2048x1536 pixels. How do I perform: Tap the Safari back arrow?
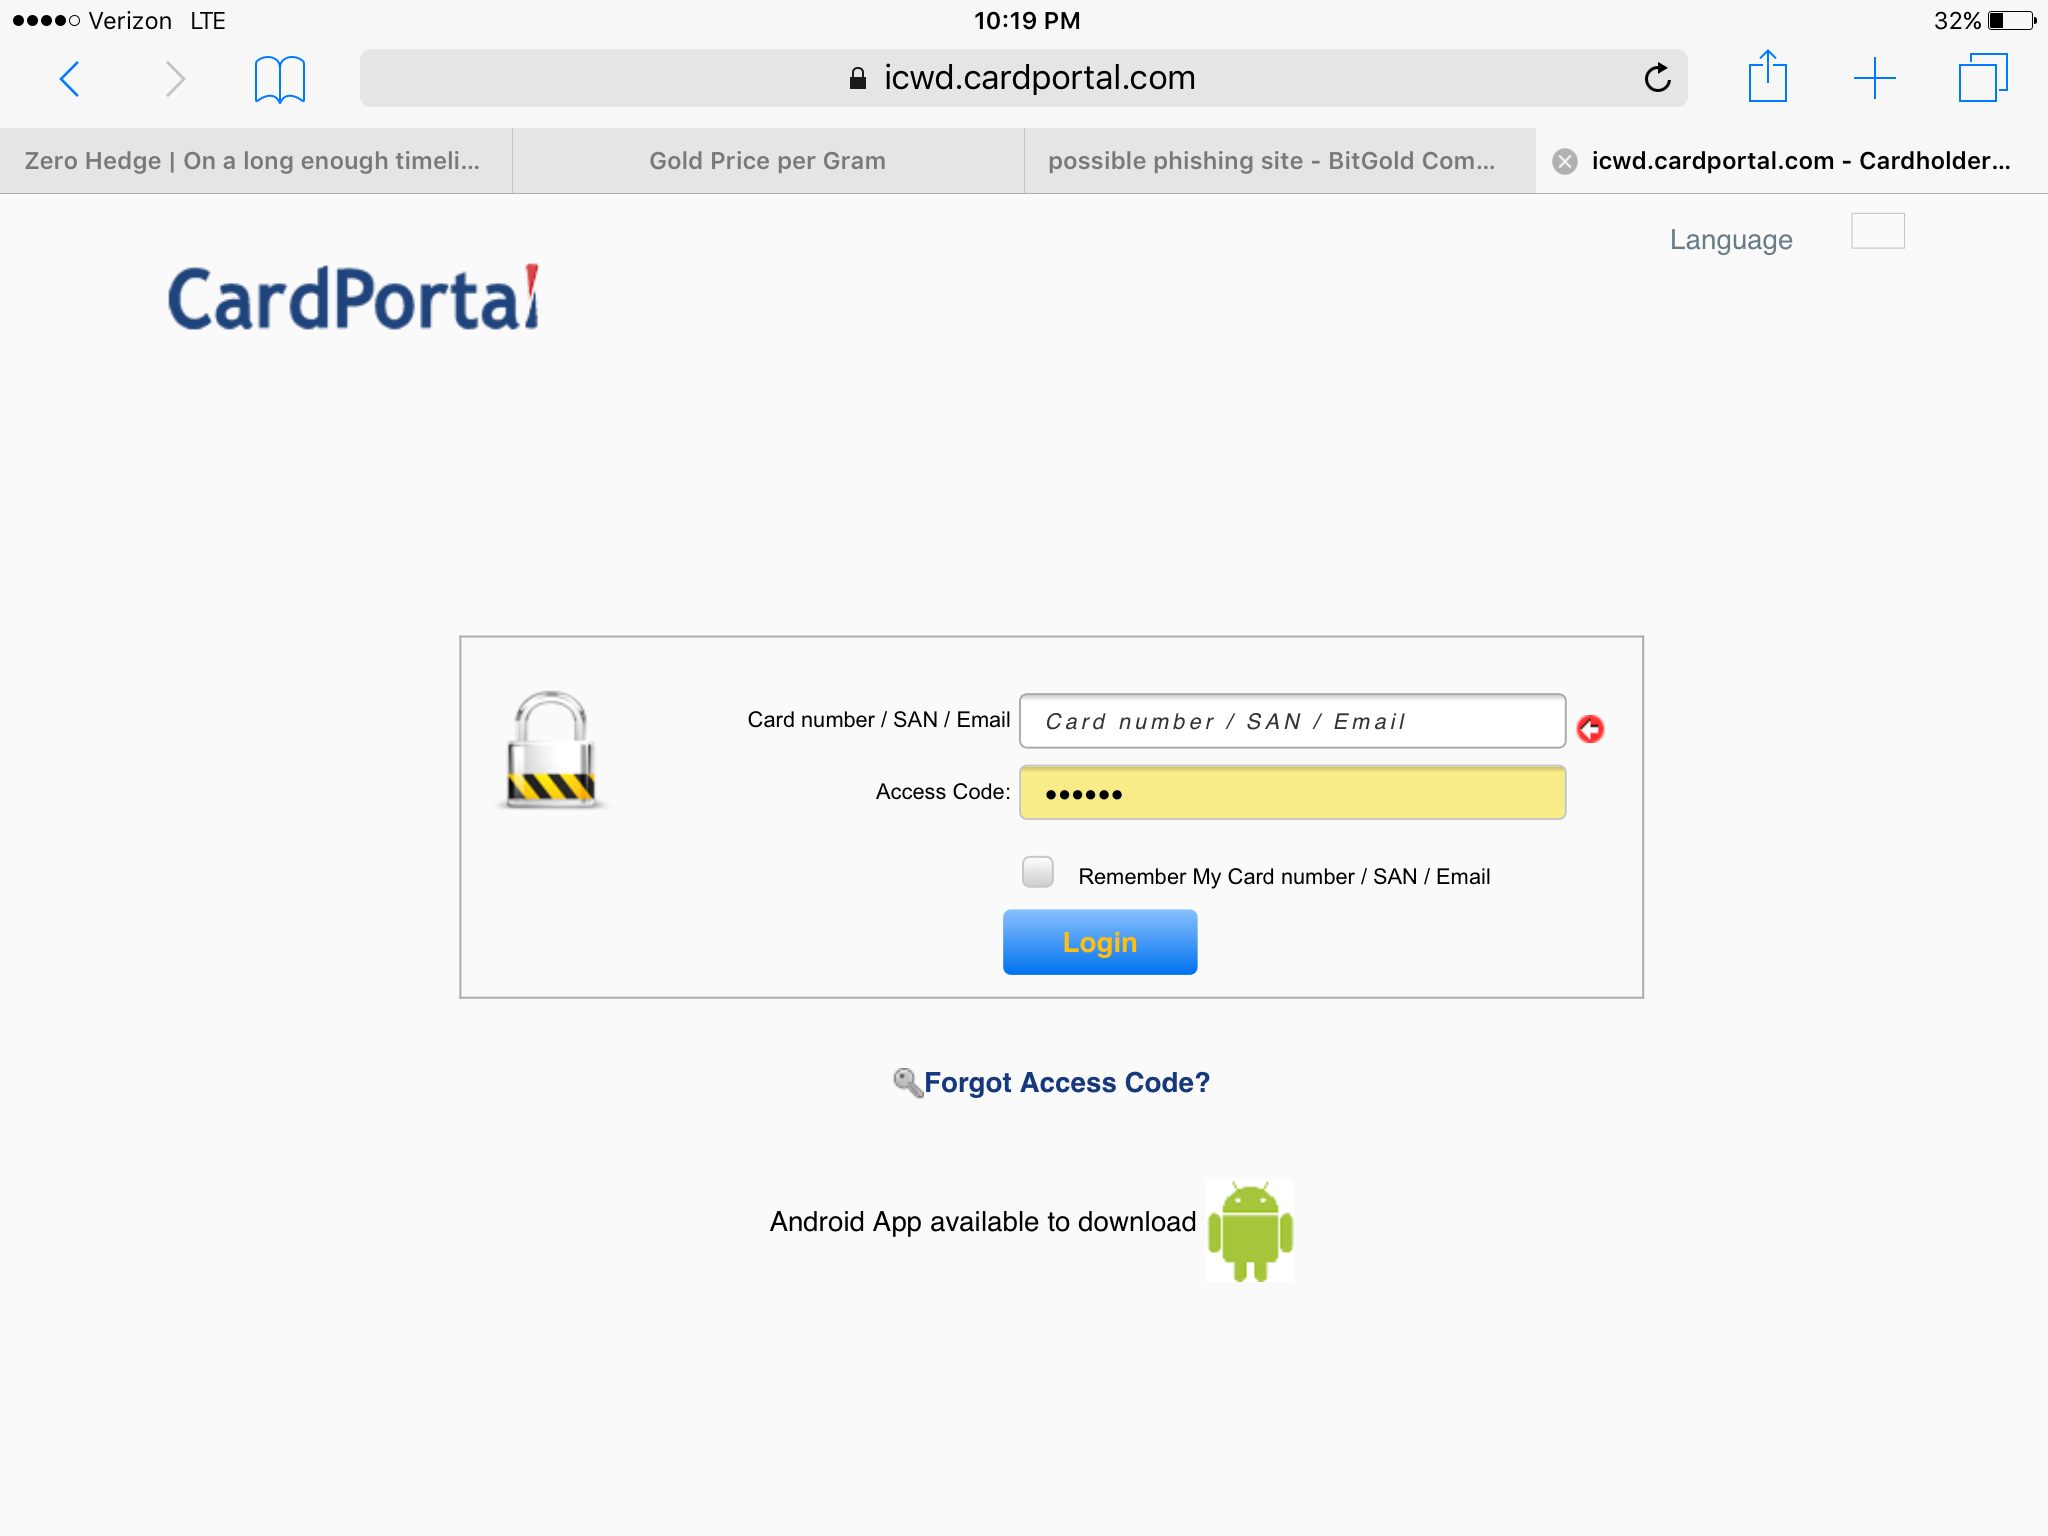(x=69, y=78)
